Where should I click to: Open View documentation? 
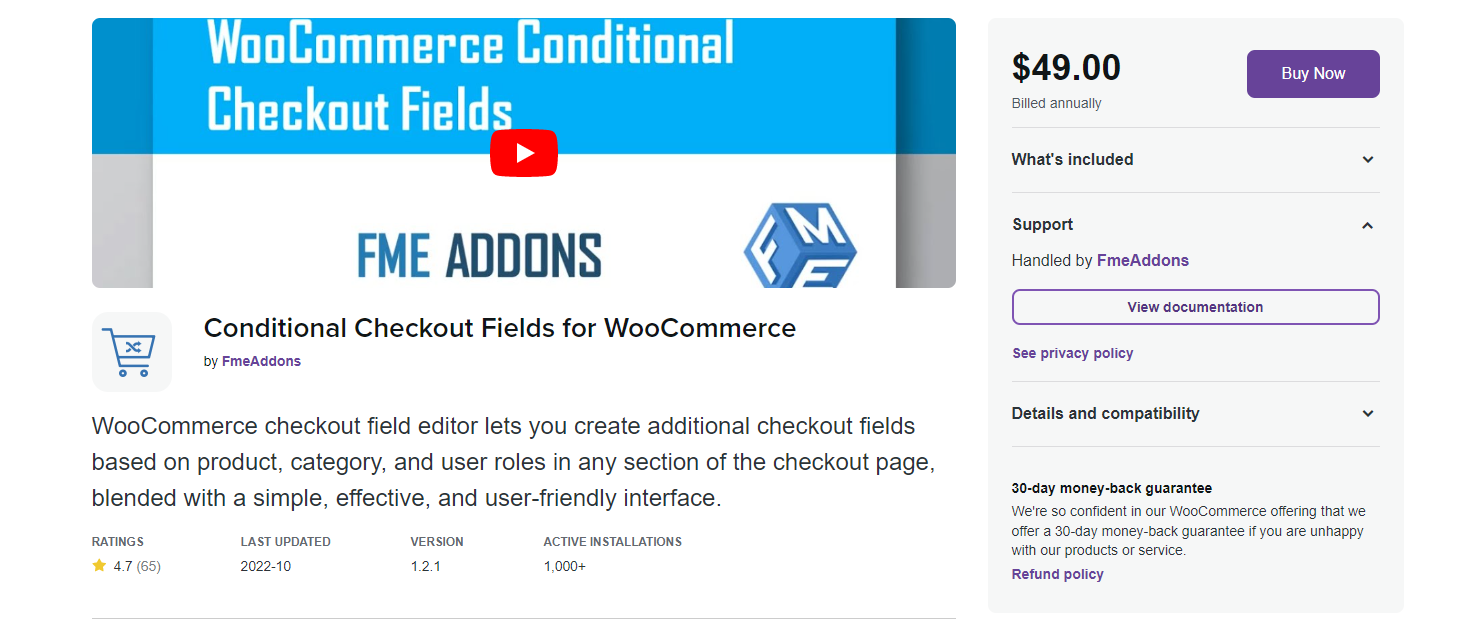pos(1195,306)
